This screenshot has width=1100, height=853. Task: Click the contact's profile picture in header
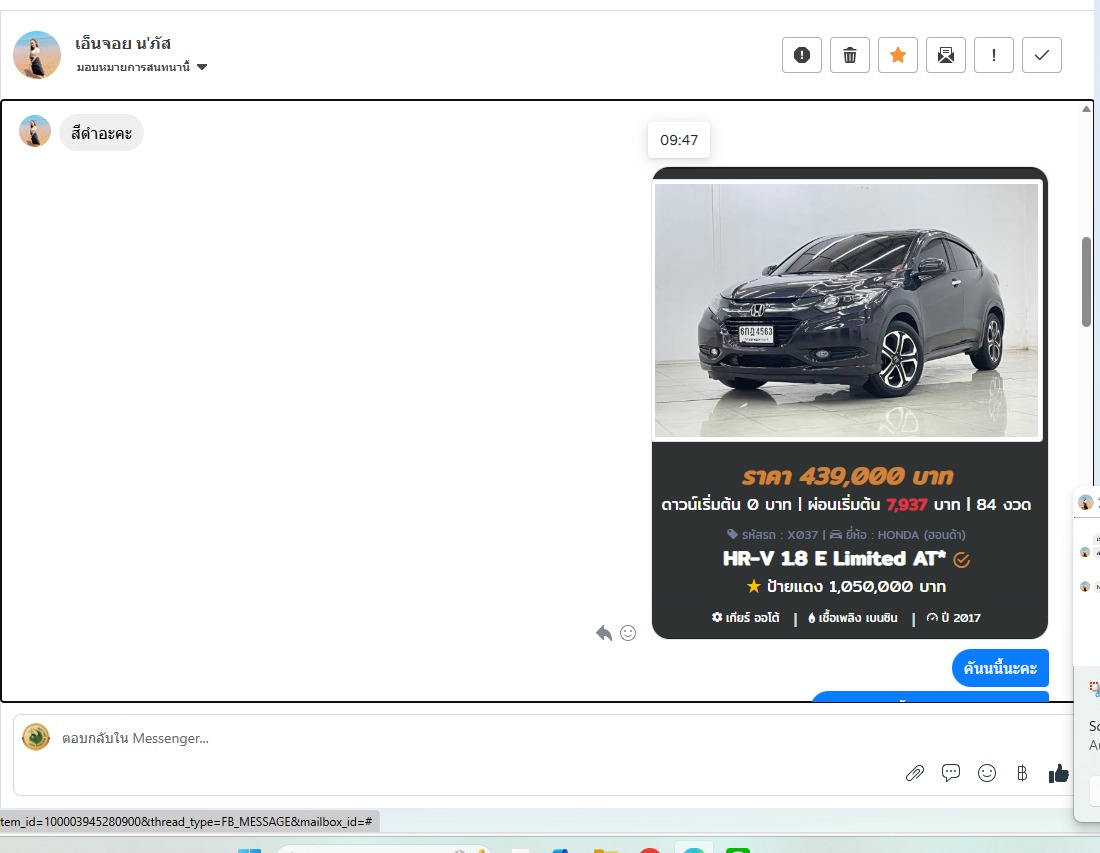coord(37,54)
